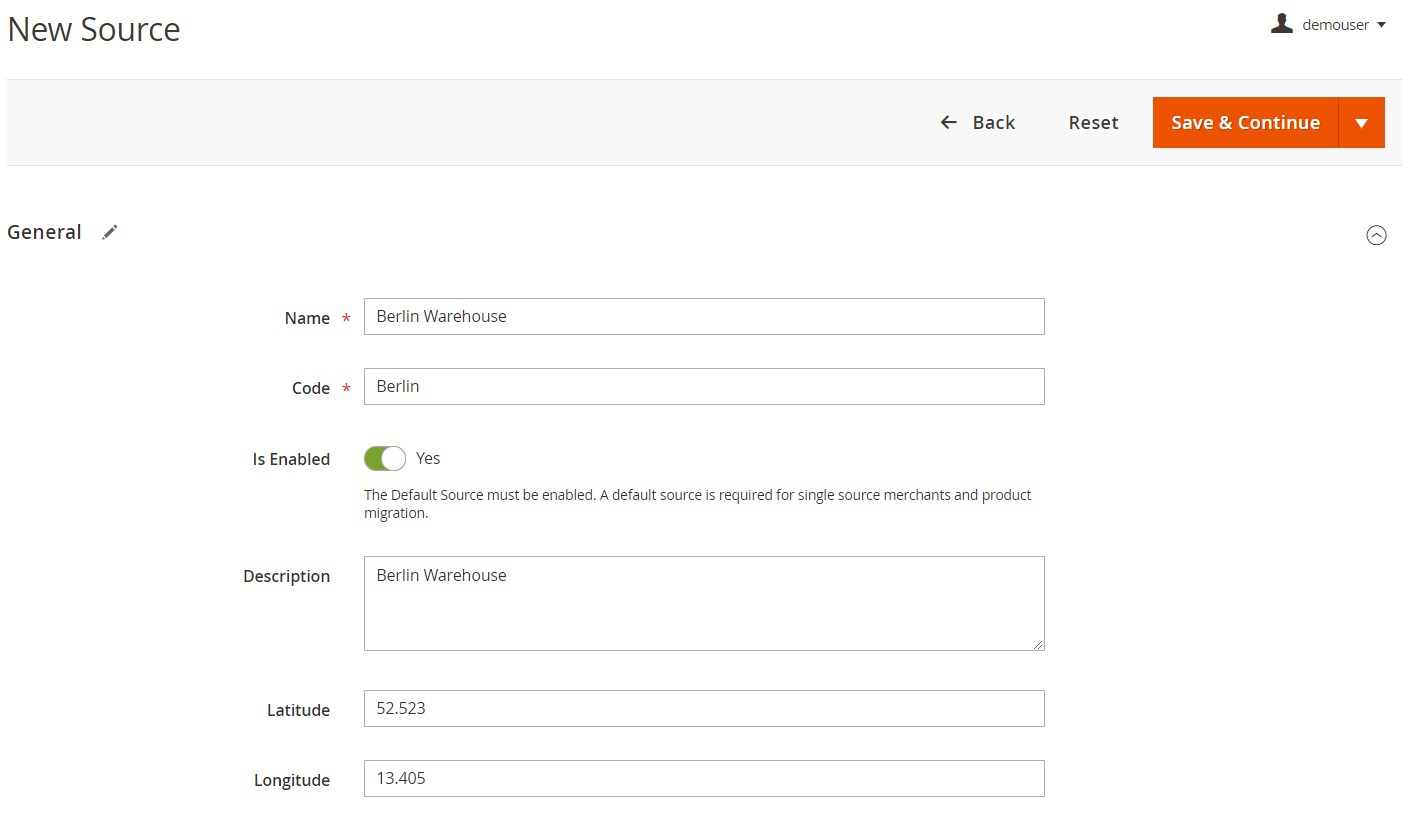This screenshot has height=815, width=1410.
Task: Click into the Code input field
Action: 704,386
